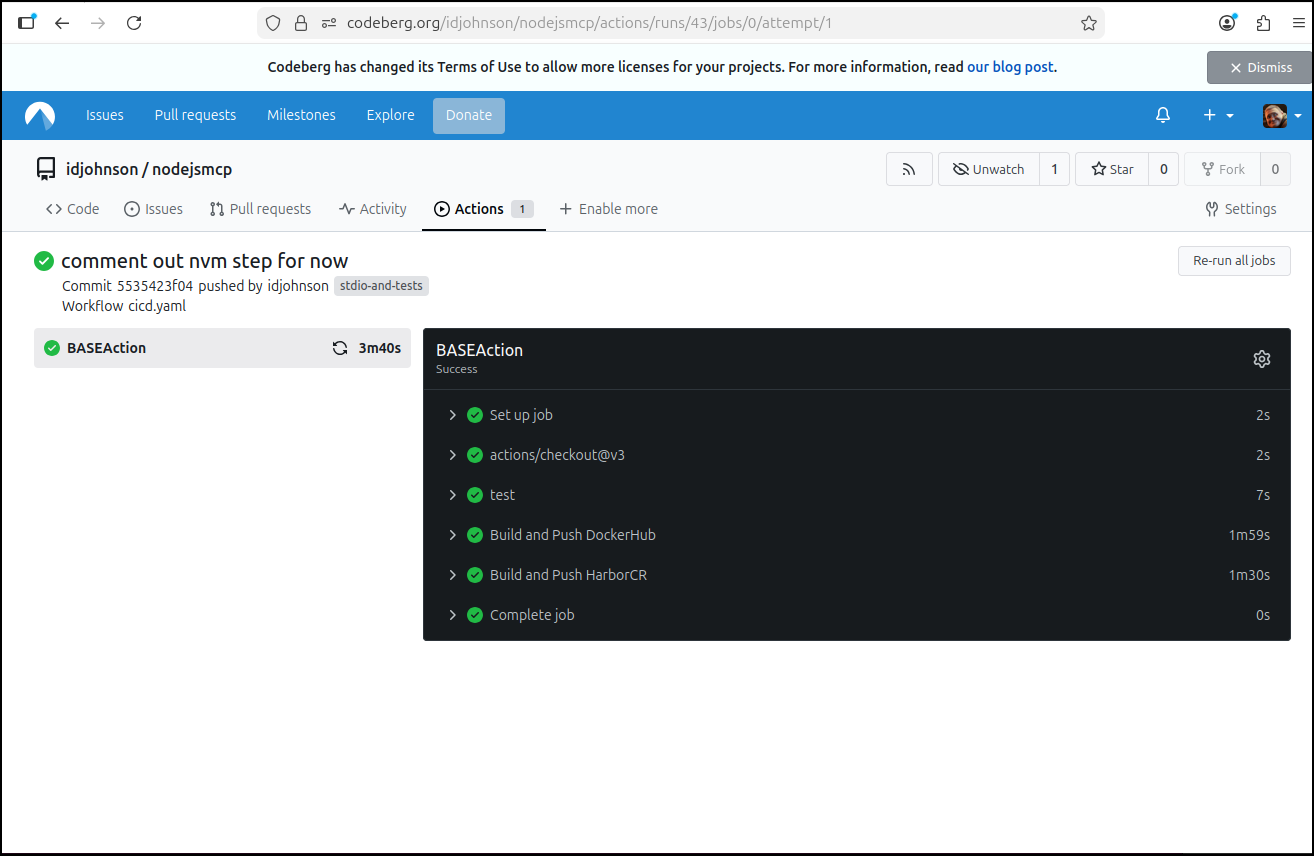Click the browser URL address field
Viewport: 1314px width, 856px height.
click(700, 23)
